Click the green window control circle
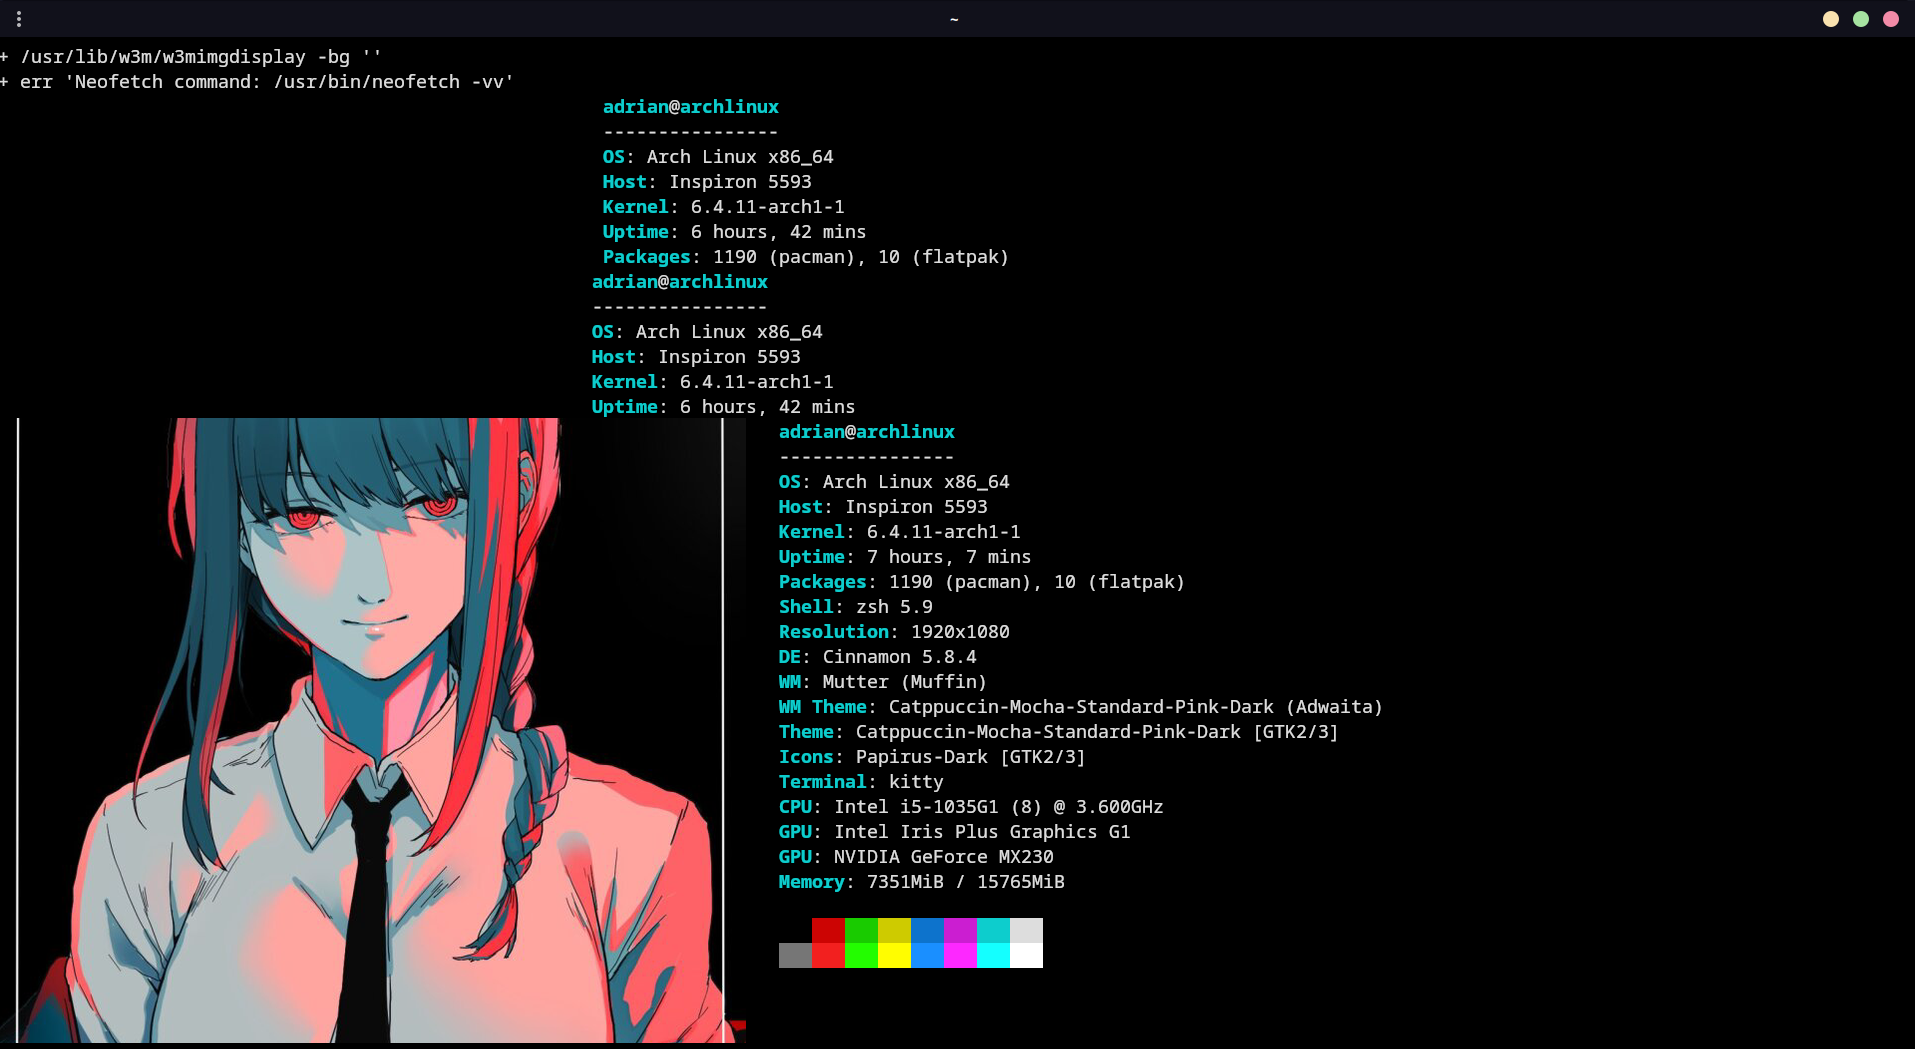The image size is (1915, 1049). pyautogui.click(x=1860, y=18)
